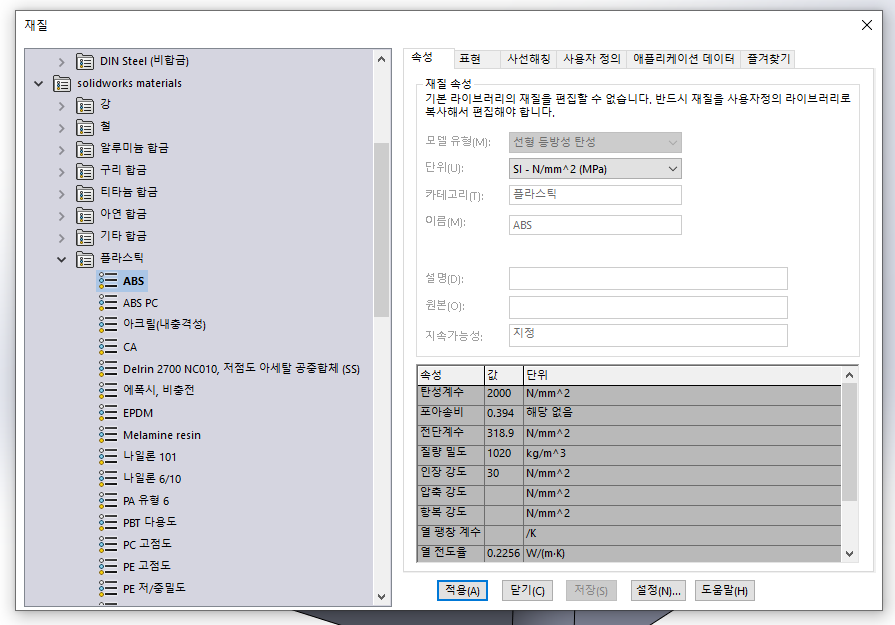Open the 단위(U) units dropdown
Screen dimensions: 895x625
(x=672, y=168)
